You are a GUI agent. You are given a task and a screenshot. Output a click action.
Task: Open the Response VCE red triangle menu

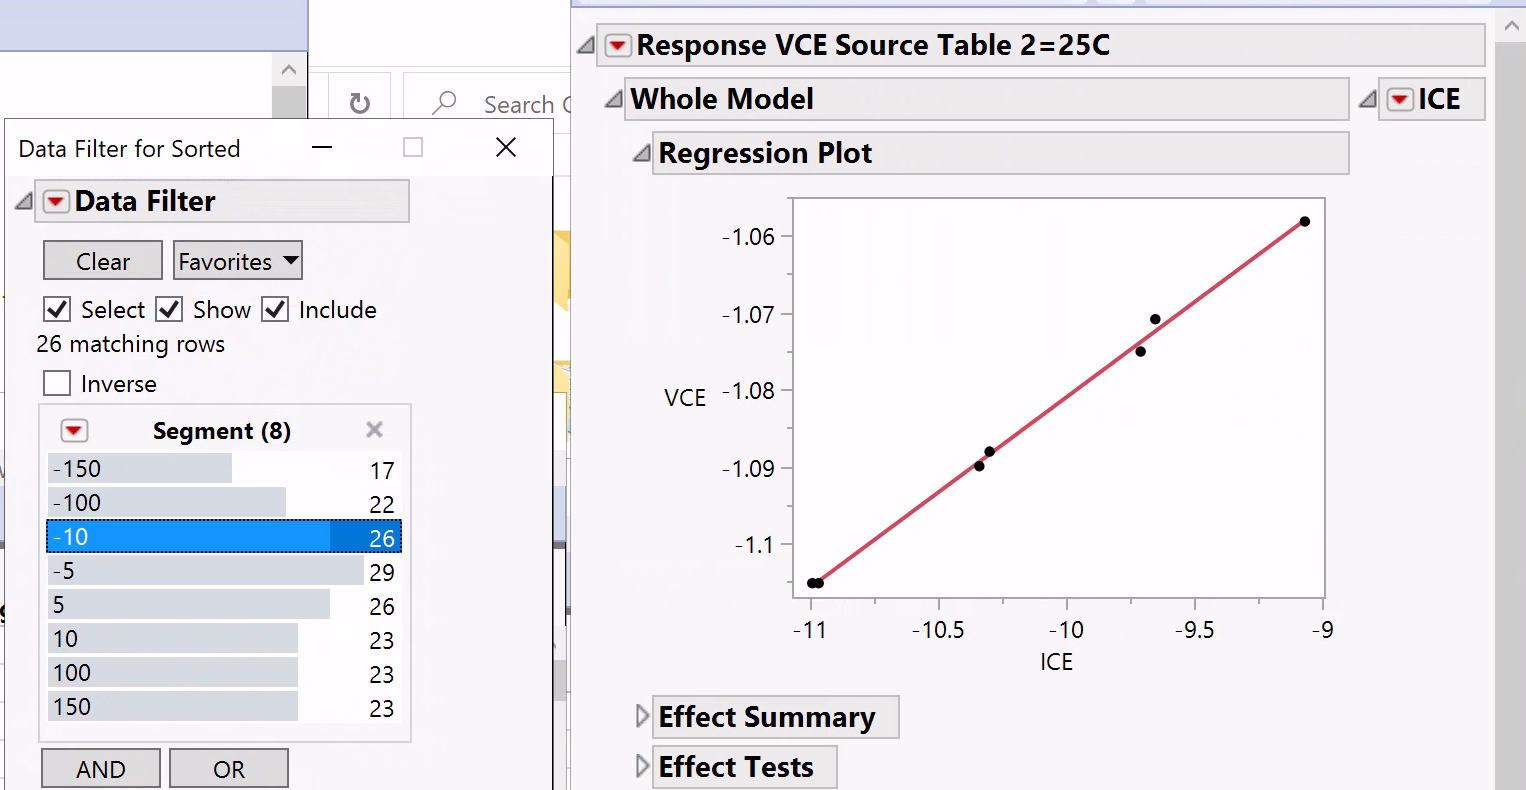point(618,46)
